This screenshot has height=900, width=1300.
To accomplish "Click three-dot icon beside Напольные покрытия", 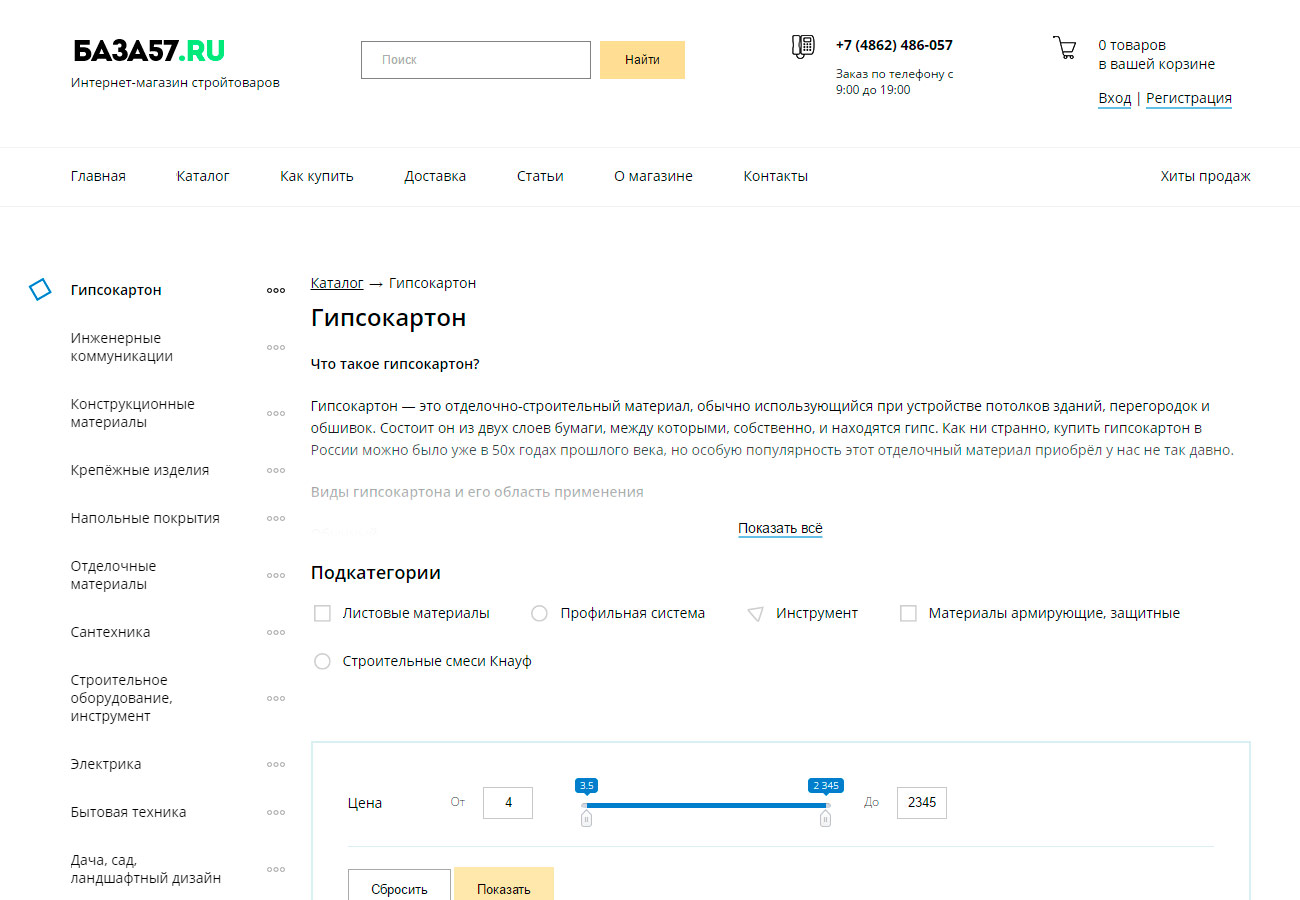I will point(276,518).
